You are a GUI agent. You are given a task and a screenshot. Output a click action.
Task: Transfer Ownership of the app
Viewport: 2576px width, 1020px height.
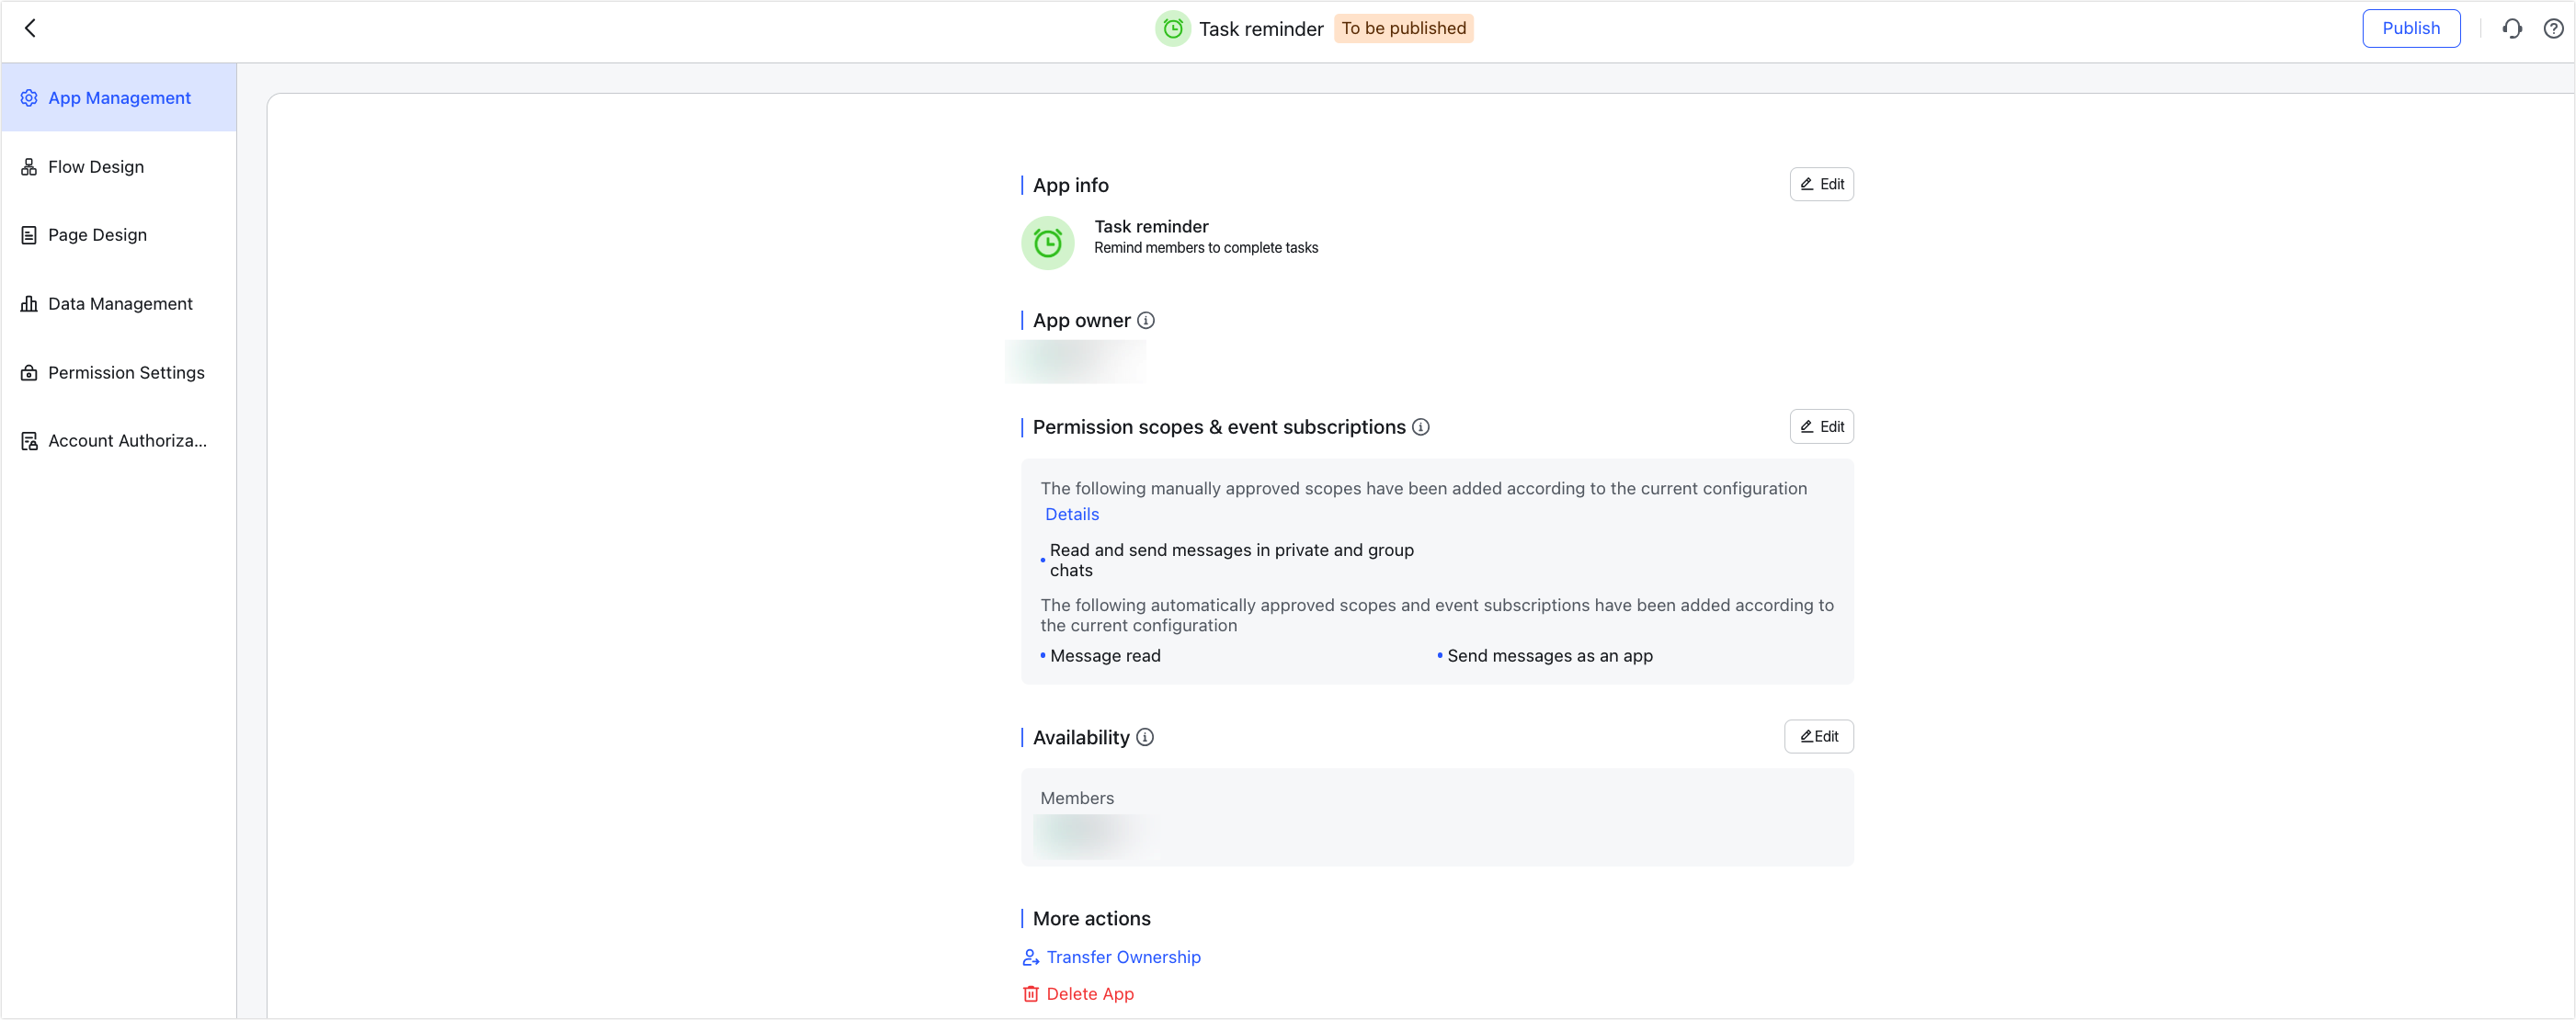tap(1124, 957)
